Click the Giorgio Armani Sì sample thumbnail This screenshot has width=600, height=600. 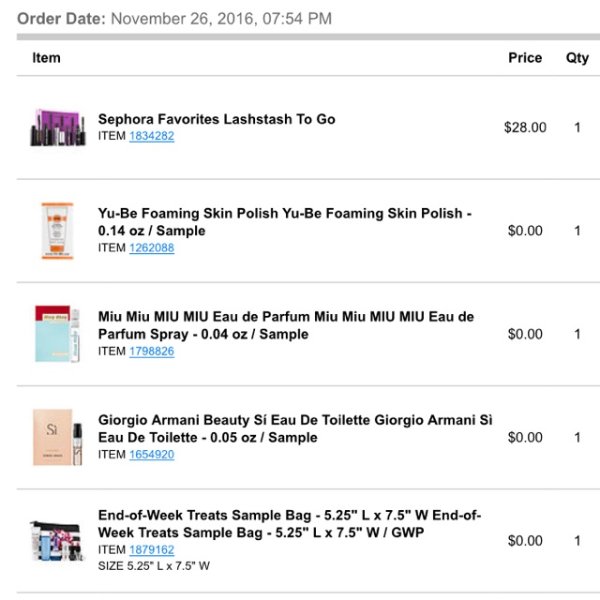(x=57, y=437)
